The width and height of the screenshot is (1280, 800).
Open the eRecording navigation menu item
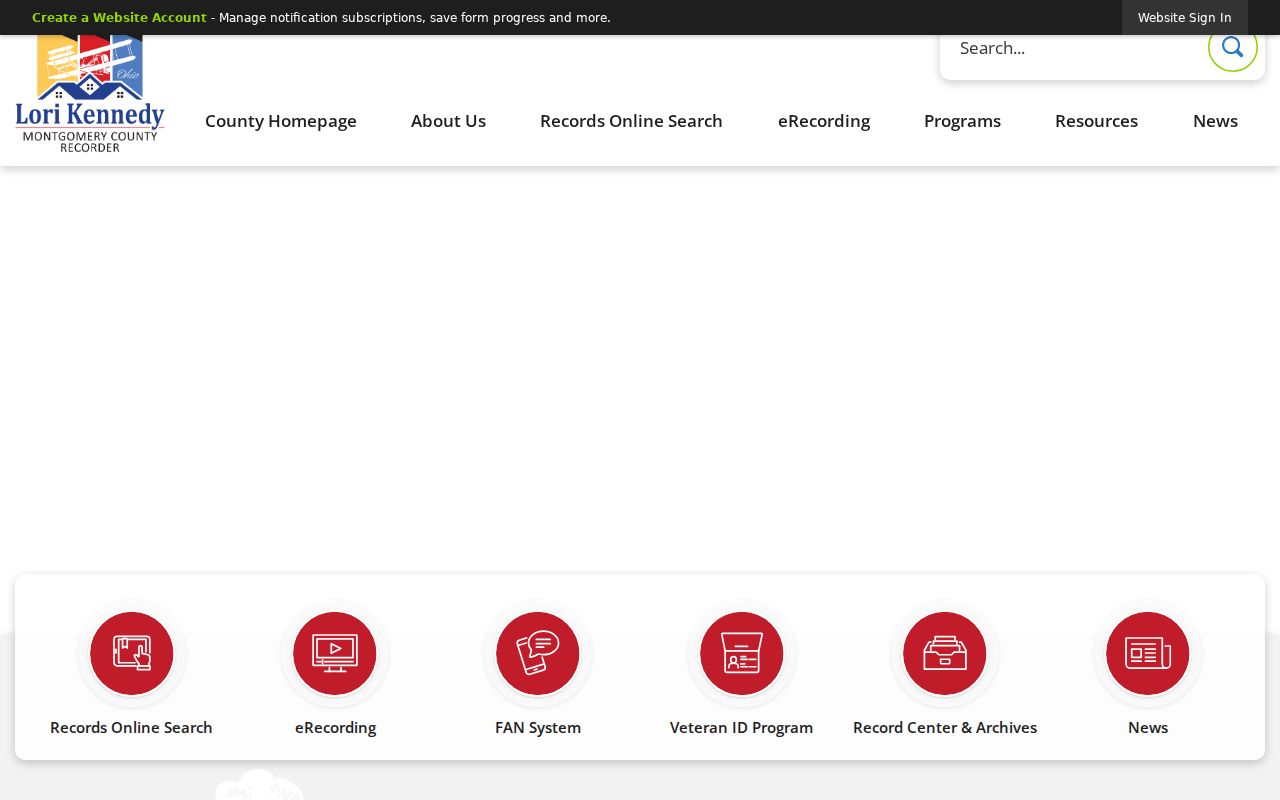coord(824,121)
